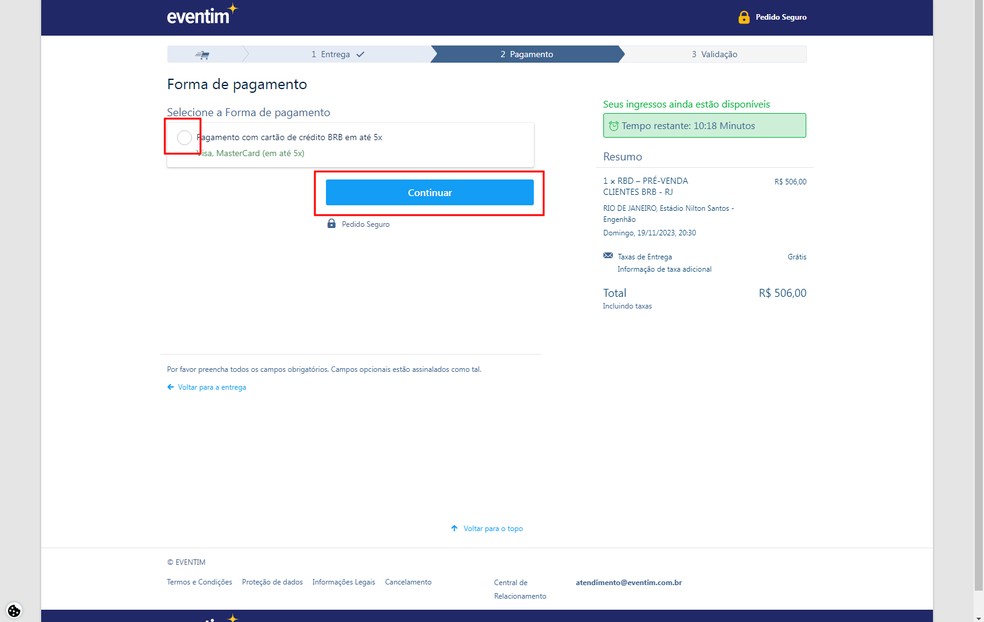
Task: Click the eventim logo in header
Action: (x=202, y=14)
